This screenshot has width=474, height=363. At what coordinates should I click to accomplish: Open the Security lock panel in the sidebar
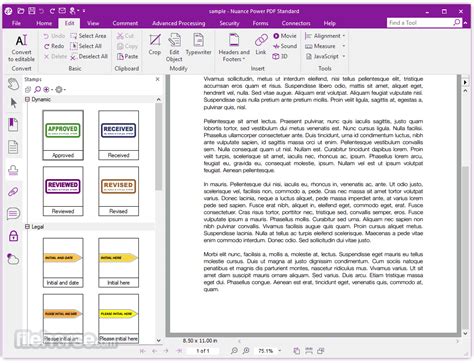pyautogui.click(x=13, y=236)
